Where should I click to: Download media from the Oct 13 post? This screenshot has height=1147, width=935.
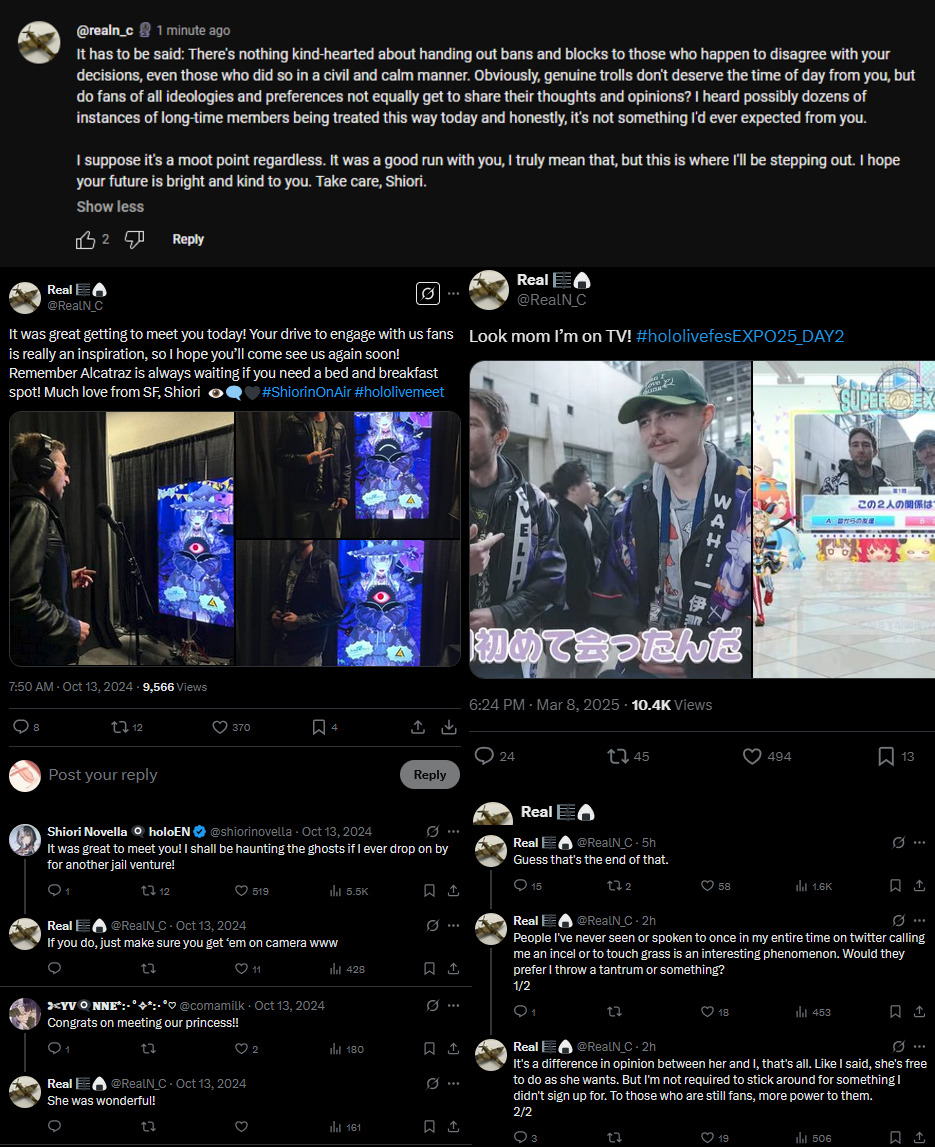(x=449, y=727)
